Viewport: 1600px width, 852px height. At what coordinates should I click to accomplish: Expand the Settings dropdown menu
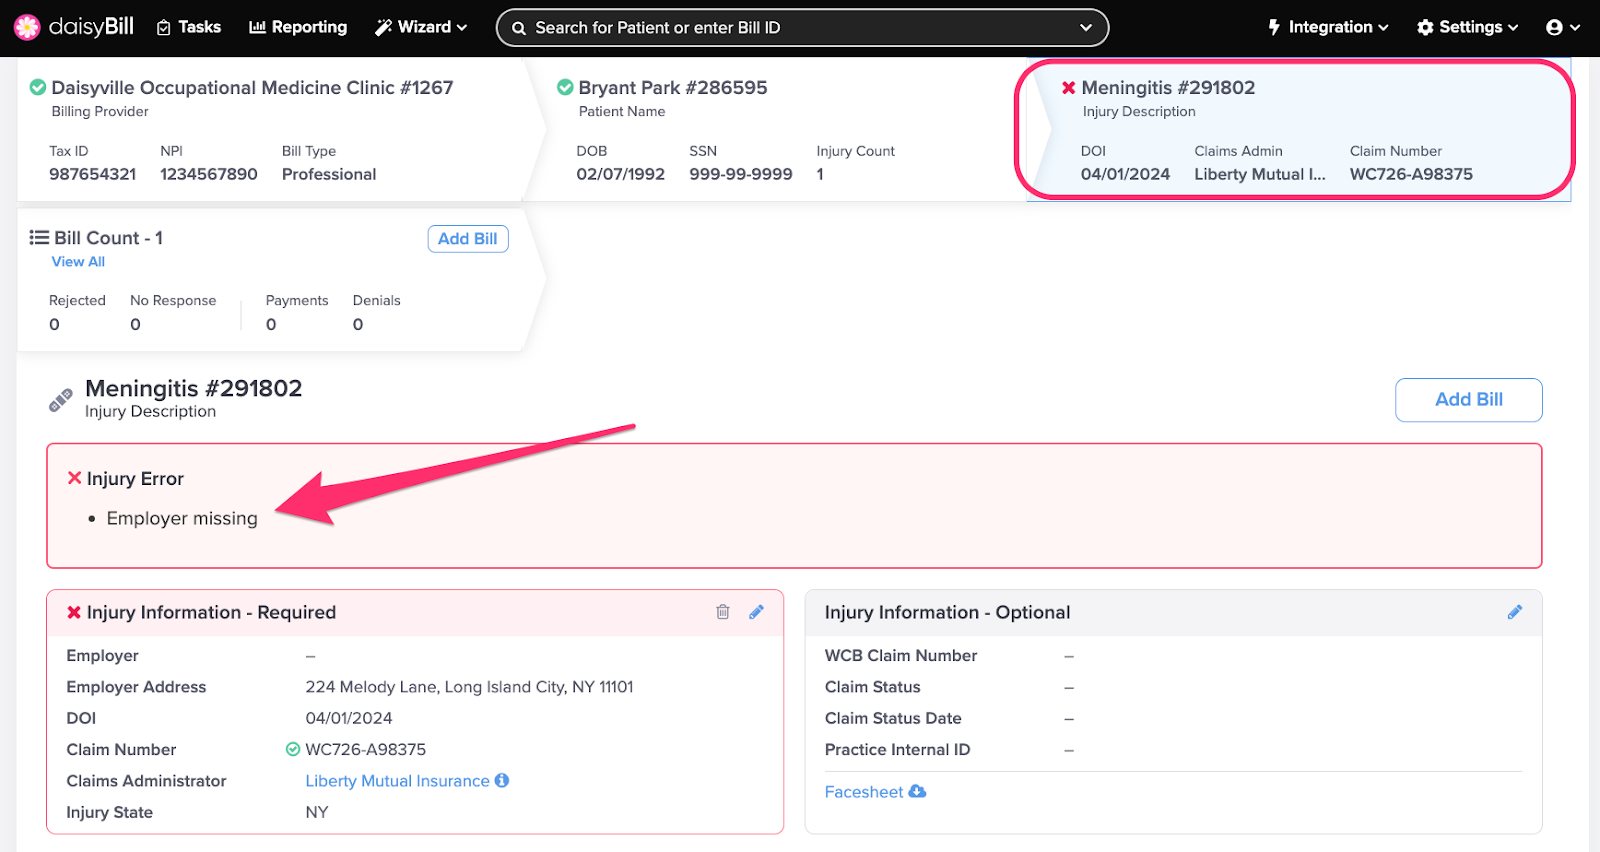coord(1467,28)
